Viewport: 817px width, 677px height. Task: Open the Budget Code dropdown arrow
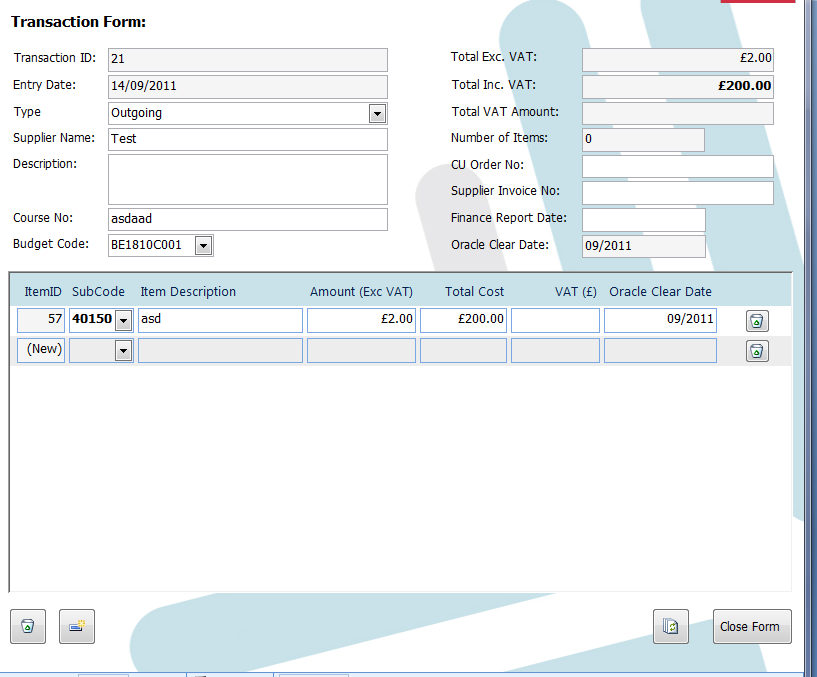pos(204,245)
